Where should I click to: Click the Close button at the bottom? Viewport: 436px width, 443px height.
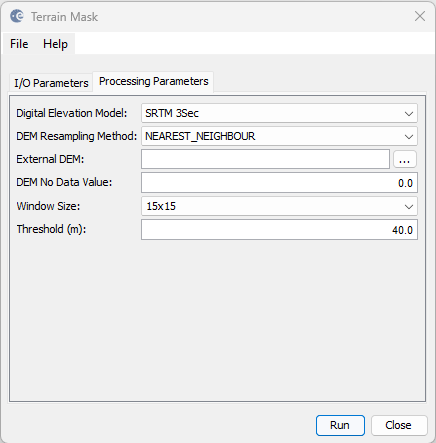(x=399, y=425)
